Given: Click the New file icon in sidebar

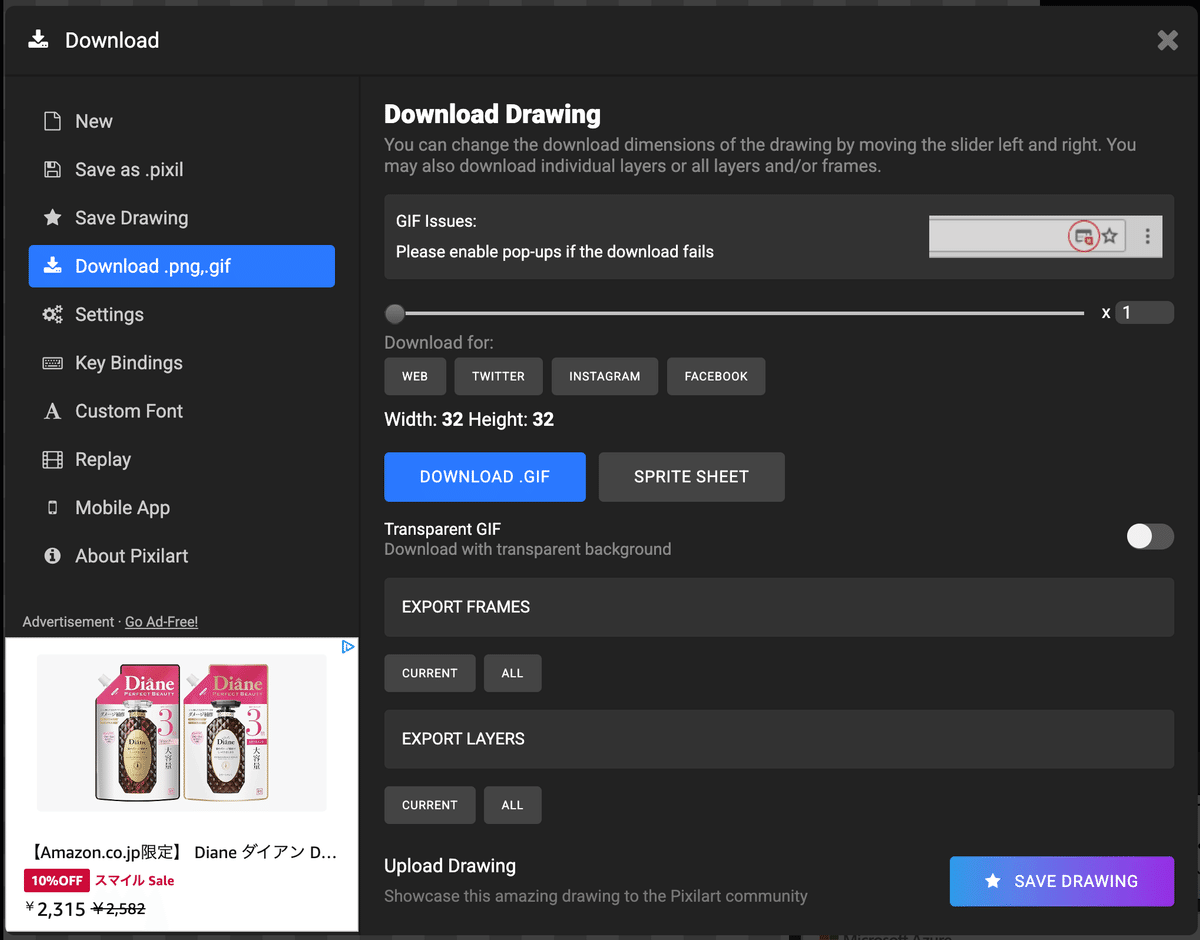Looking at the screenshot, I should coord(53,122).
